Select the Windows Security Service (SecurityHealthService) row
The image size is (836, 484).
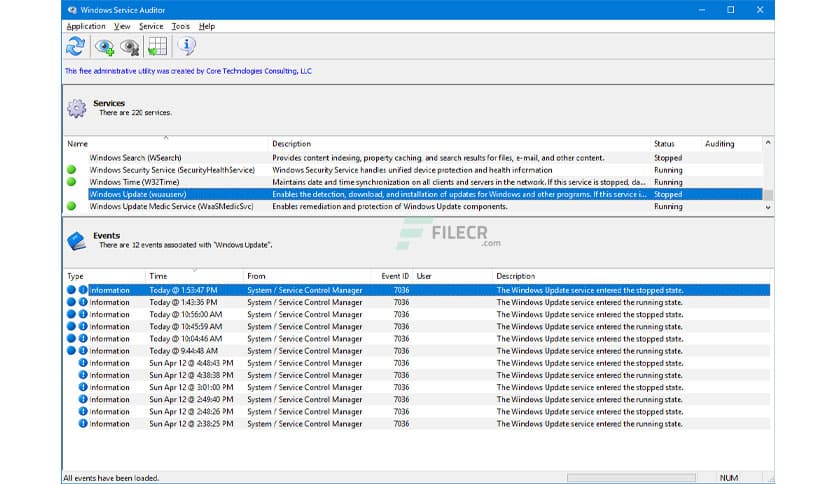[x=414, y=170]
